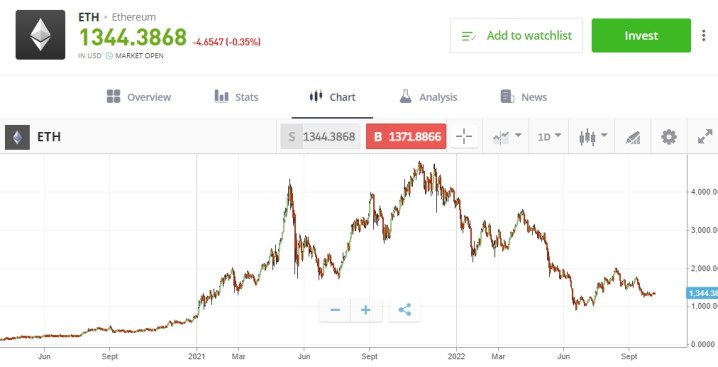The width and height of the screenshot is (718, 367).
Task: Click the Ethereum logo thumbnail
Action: [x=40, y=35]
